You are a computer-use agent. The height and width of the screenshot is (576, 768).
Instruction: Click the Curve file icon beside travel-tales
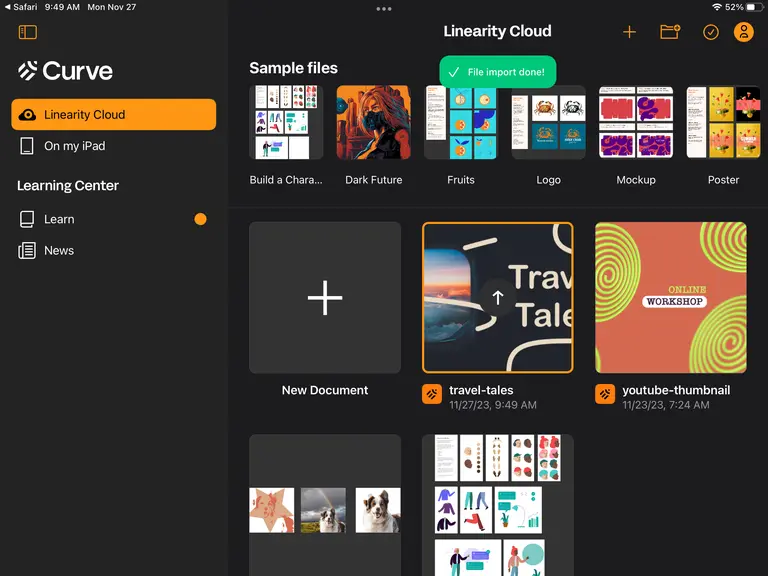point(432,394)
